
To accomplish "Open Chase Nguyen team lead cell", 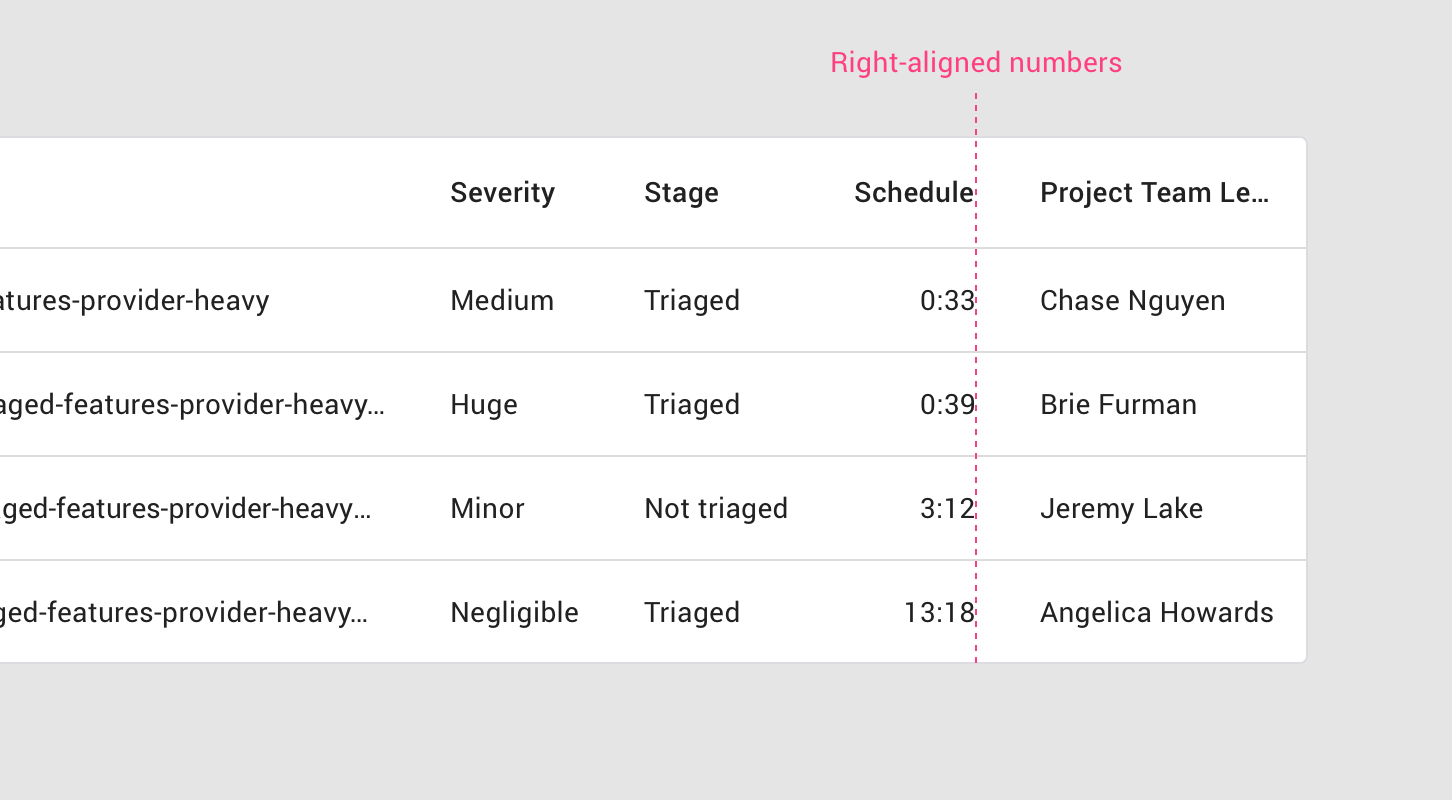I will pyautogui.click(x=1132, y=301).
